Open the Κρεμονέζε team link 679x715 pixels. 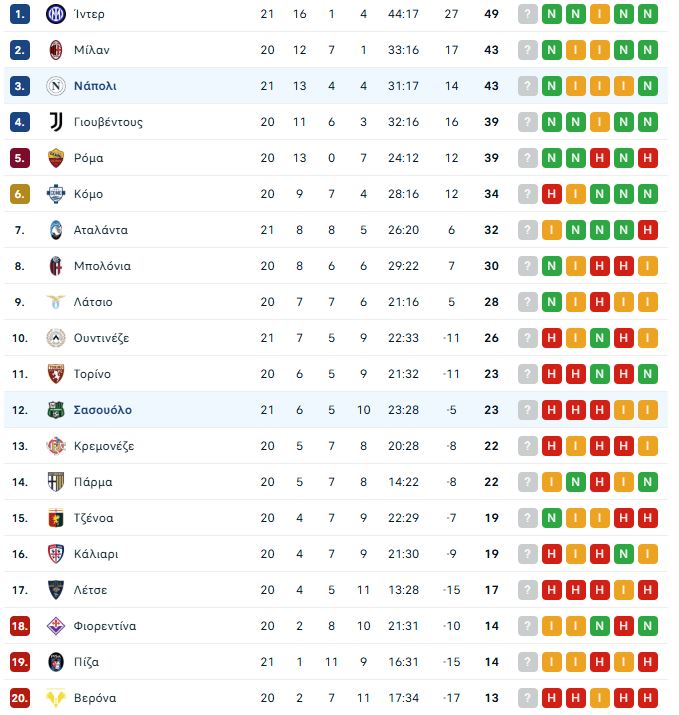point(104,446)
